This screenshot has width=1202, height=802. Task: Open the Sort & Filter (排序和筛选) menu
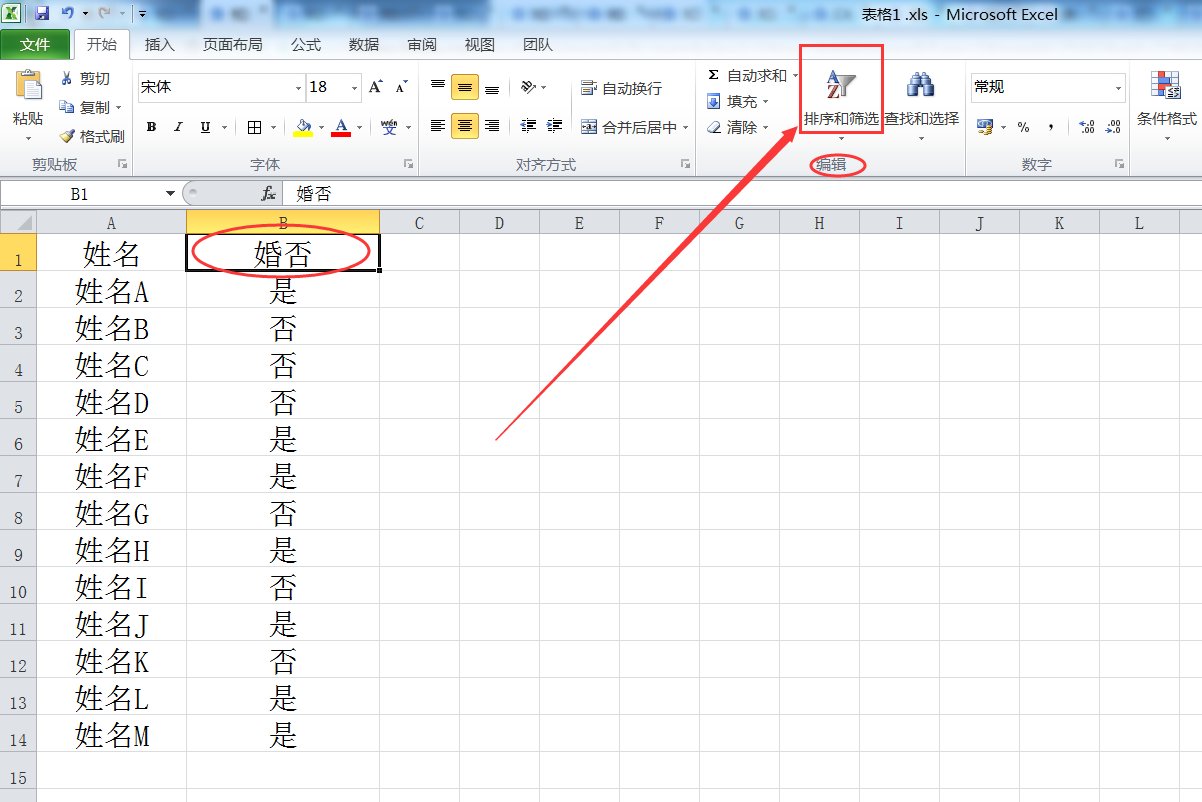[840, 100]
